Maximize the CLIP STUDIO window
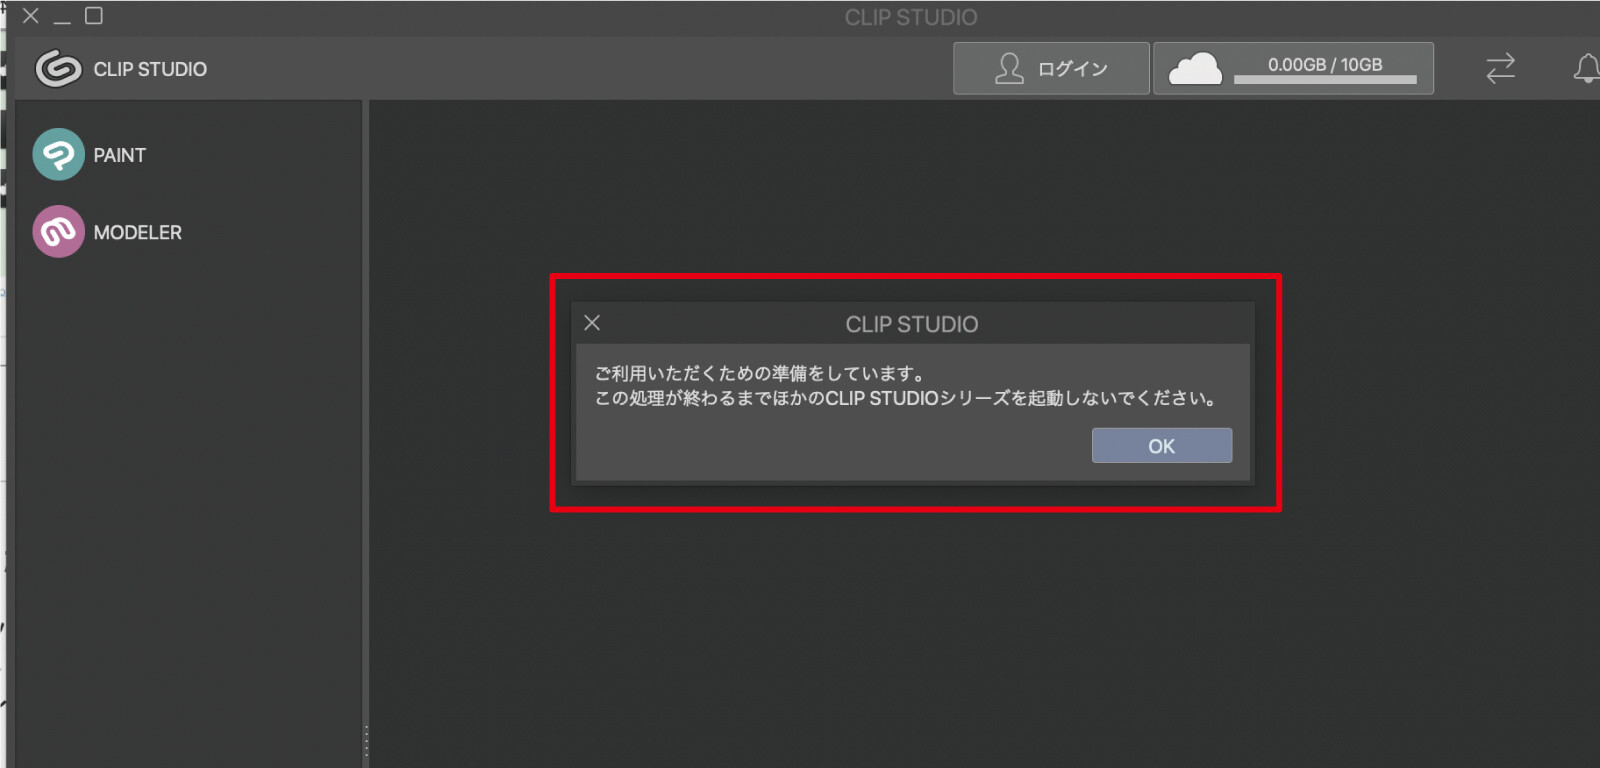The image size is (1600, 768). (94, 16)
